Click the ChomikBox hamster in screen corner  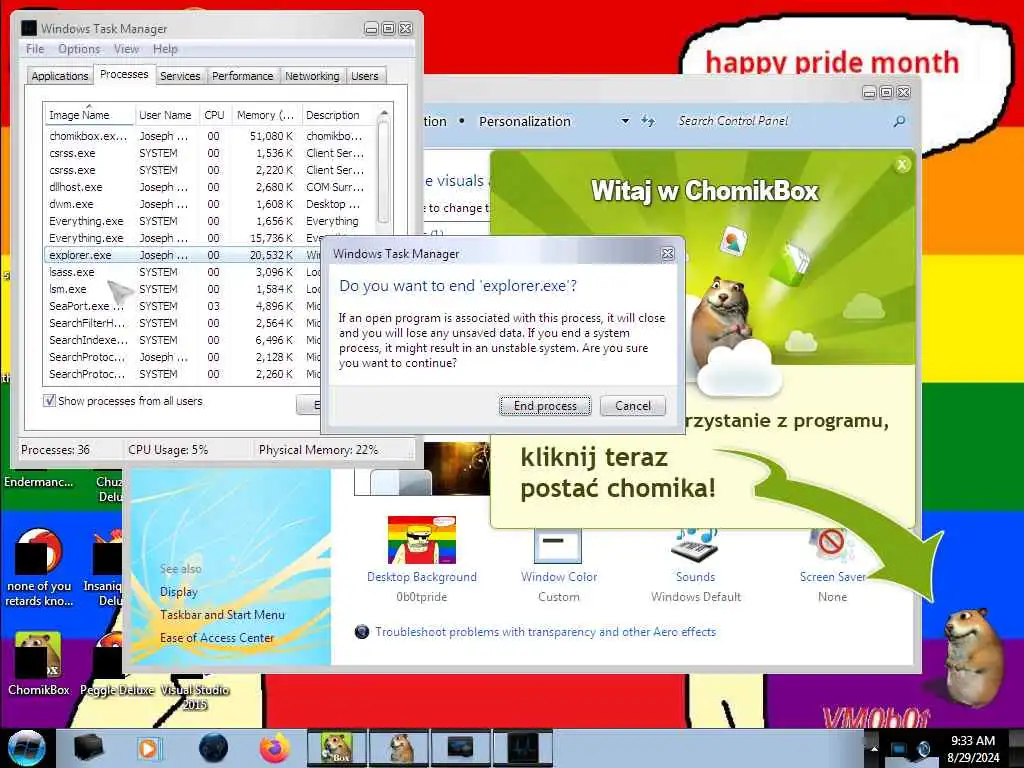pyautogui.click(x=972, y=658)
